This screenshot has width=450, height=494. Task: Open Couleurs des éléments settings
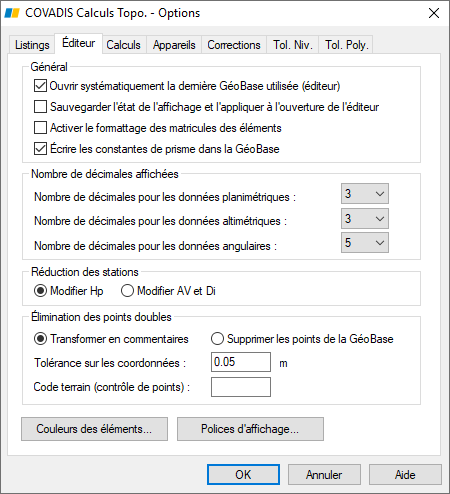click(x=94, y=429)
